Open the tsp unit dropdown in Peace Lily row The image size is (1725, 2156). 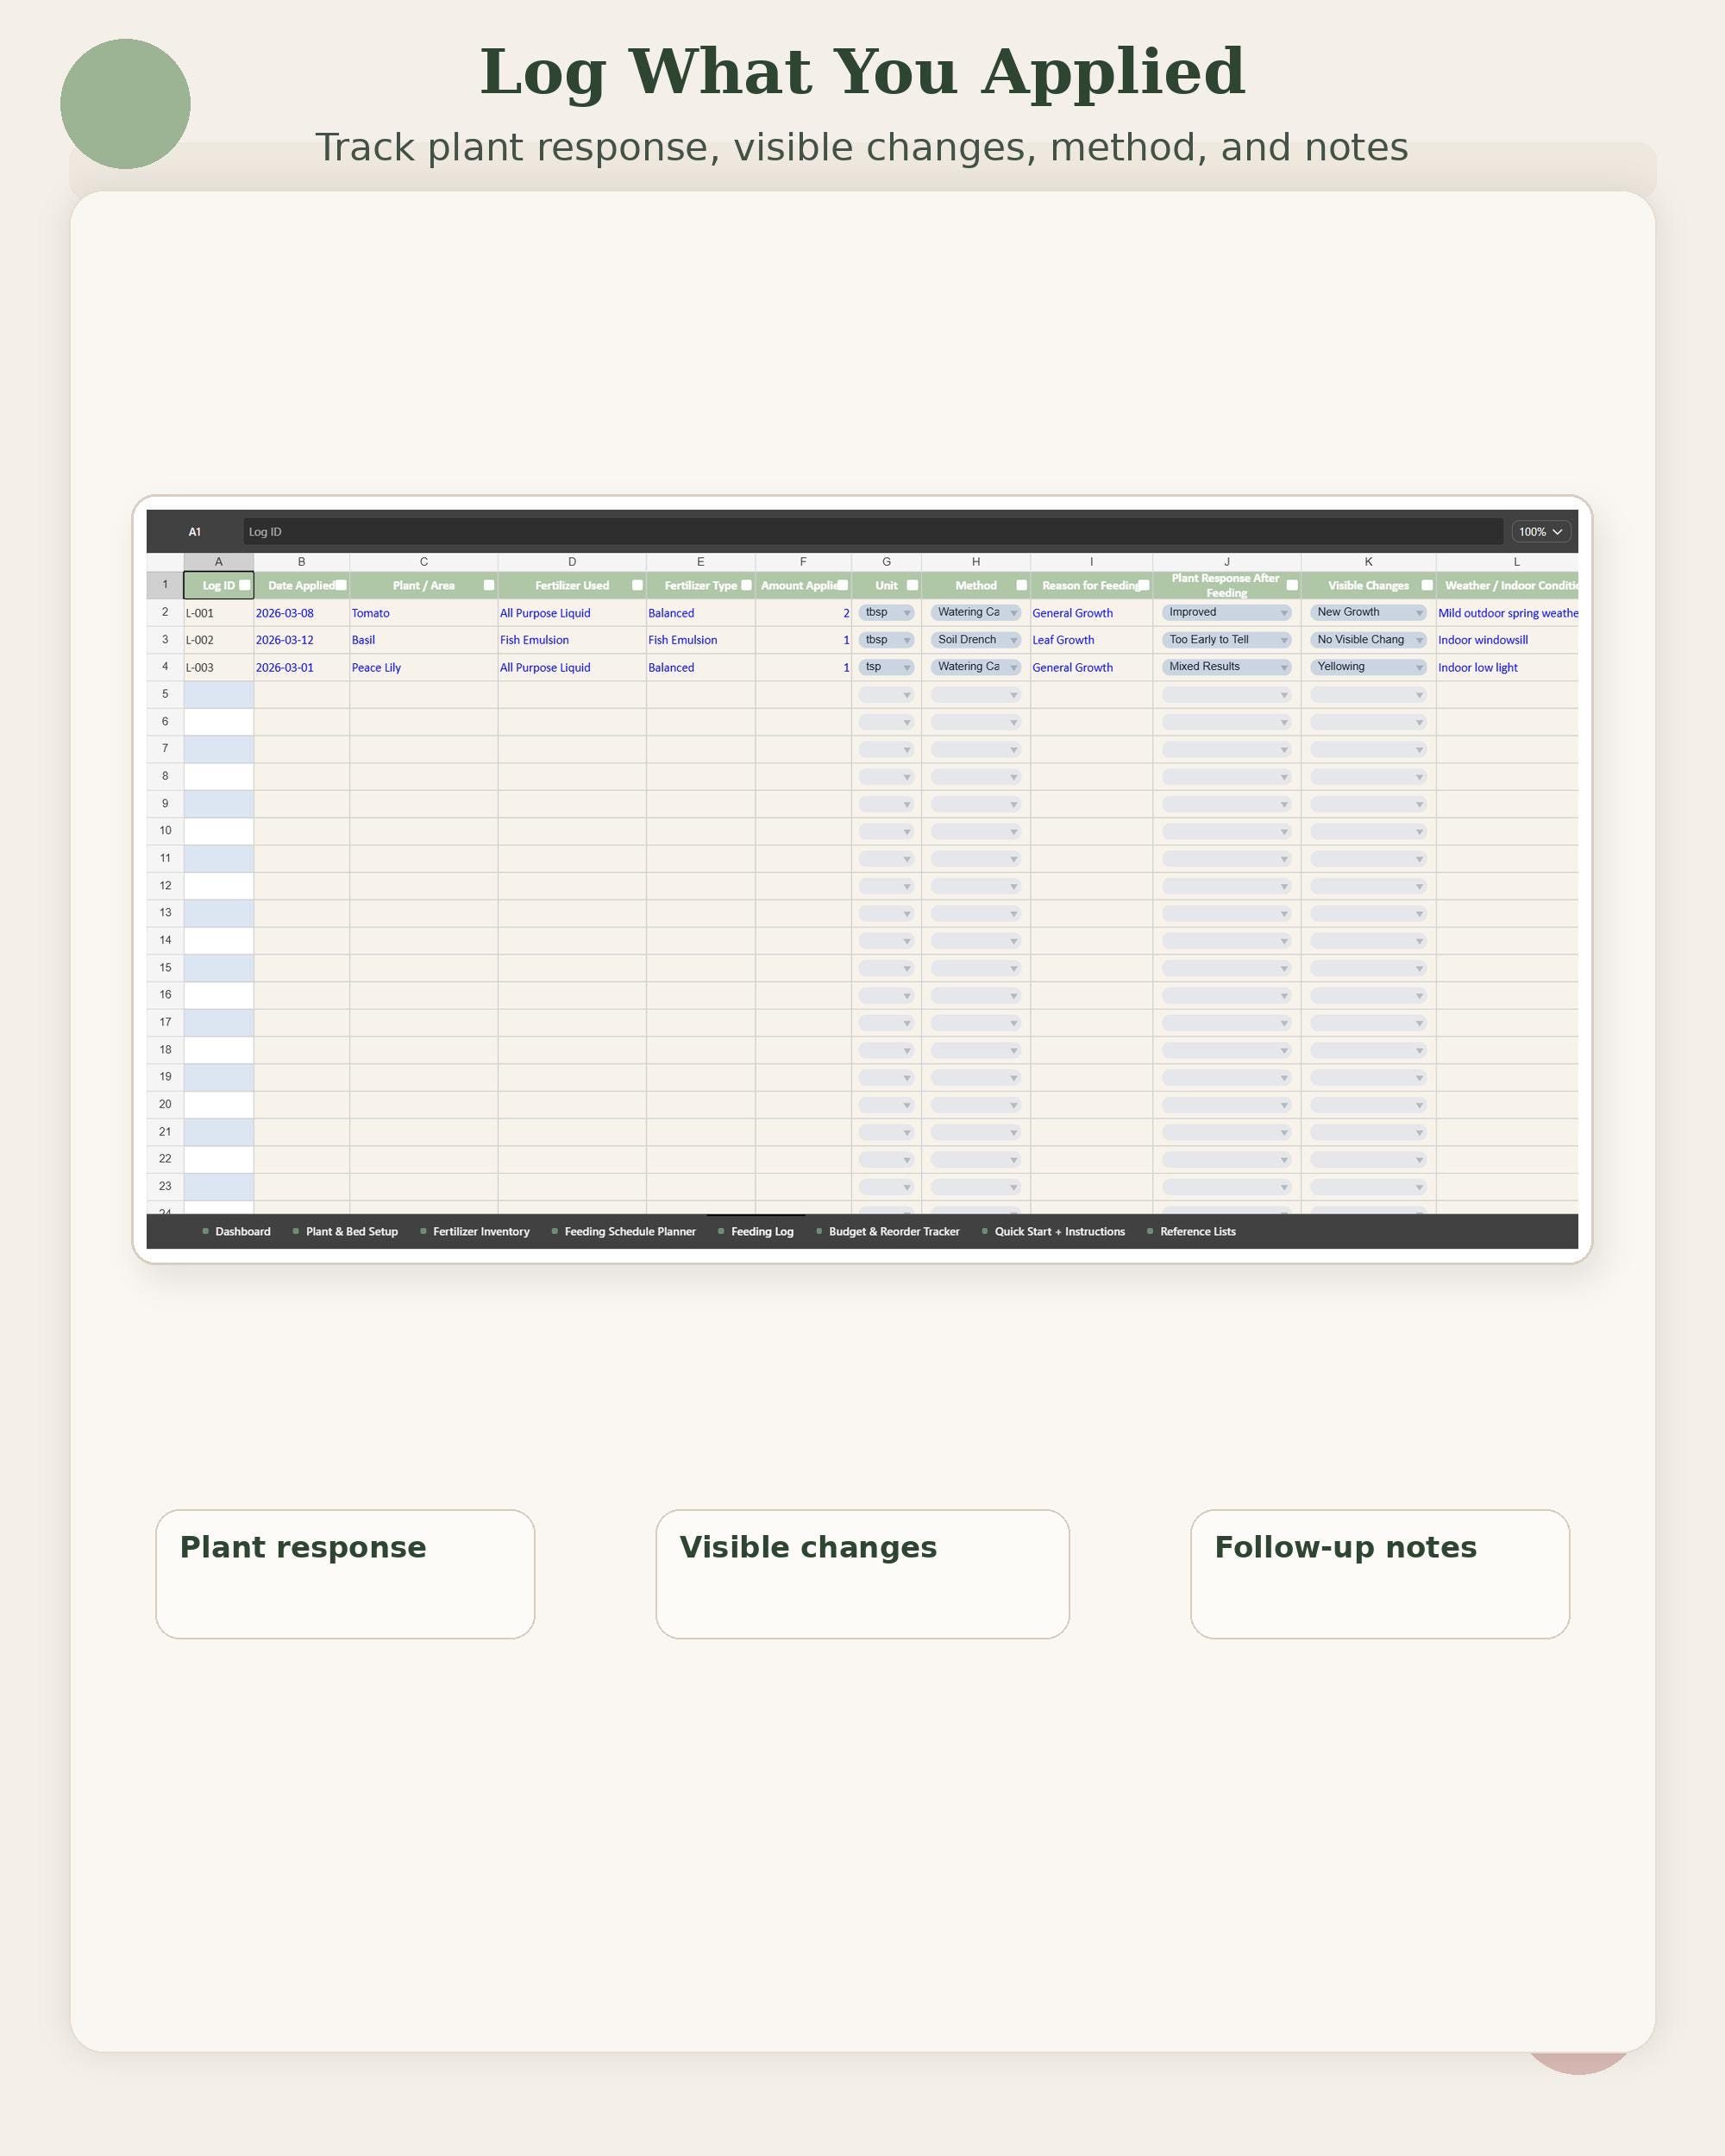click(886, 667)
